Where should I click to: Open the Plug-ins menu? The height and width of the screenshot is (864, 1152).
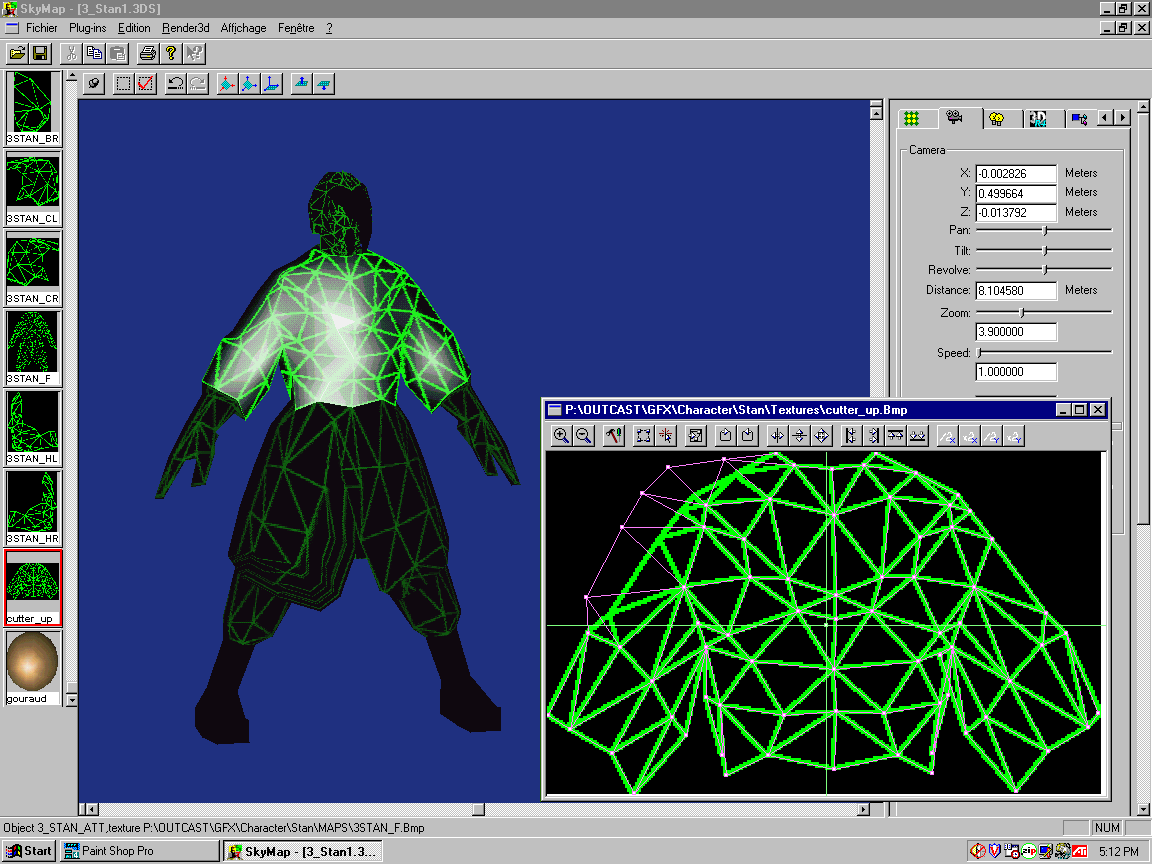pyautogui.click(x=88, y=28)
